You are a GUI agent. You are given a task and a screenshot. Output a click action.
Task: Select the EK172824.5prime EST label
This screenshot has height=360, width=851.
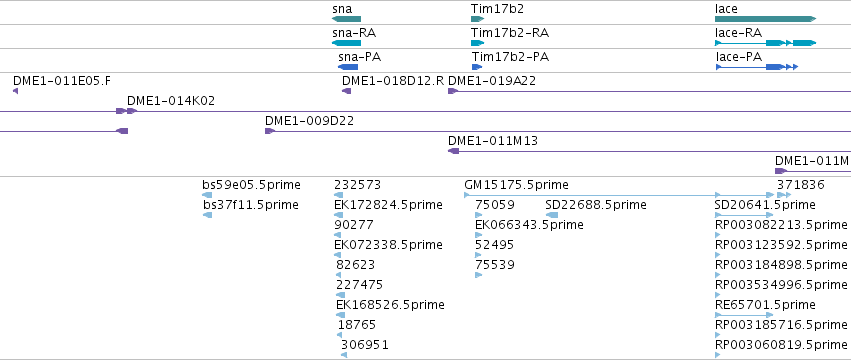[389, 205]
